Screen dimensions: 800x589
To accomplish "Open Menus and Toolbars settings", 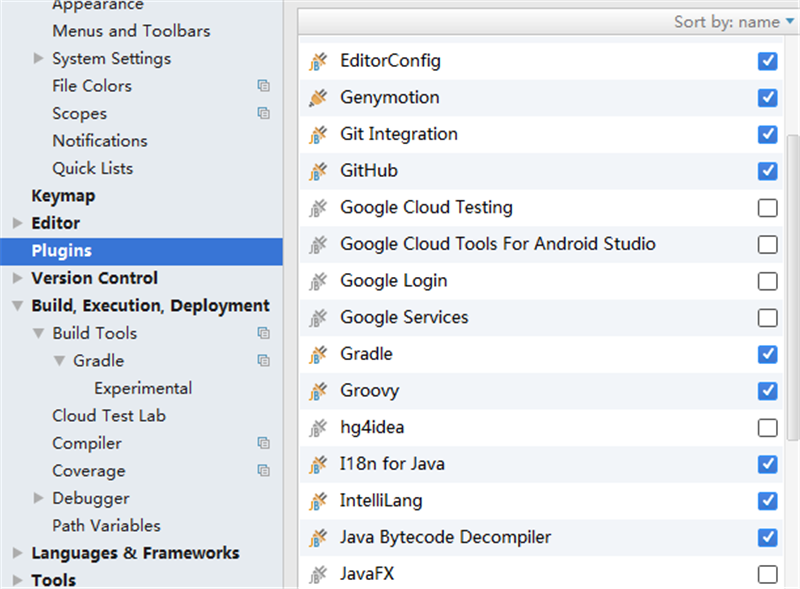I will (x=131, y=31).
